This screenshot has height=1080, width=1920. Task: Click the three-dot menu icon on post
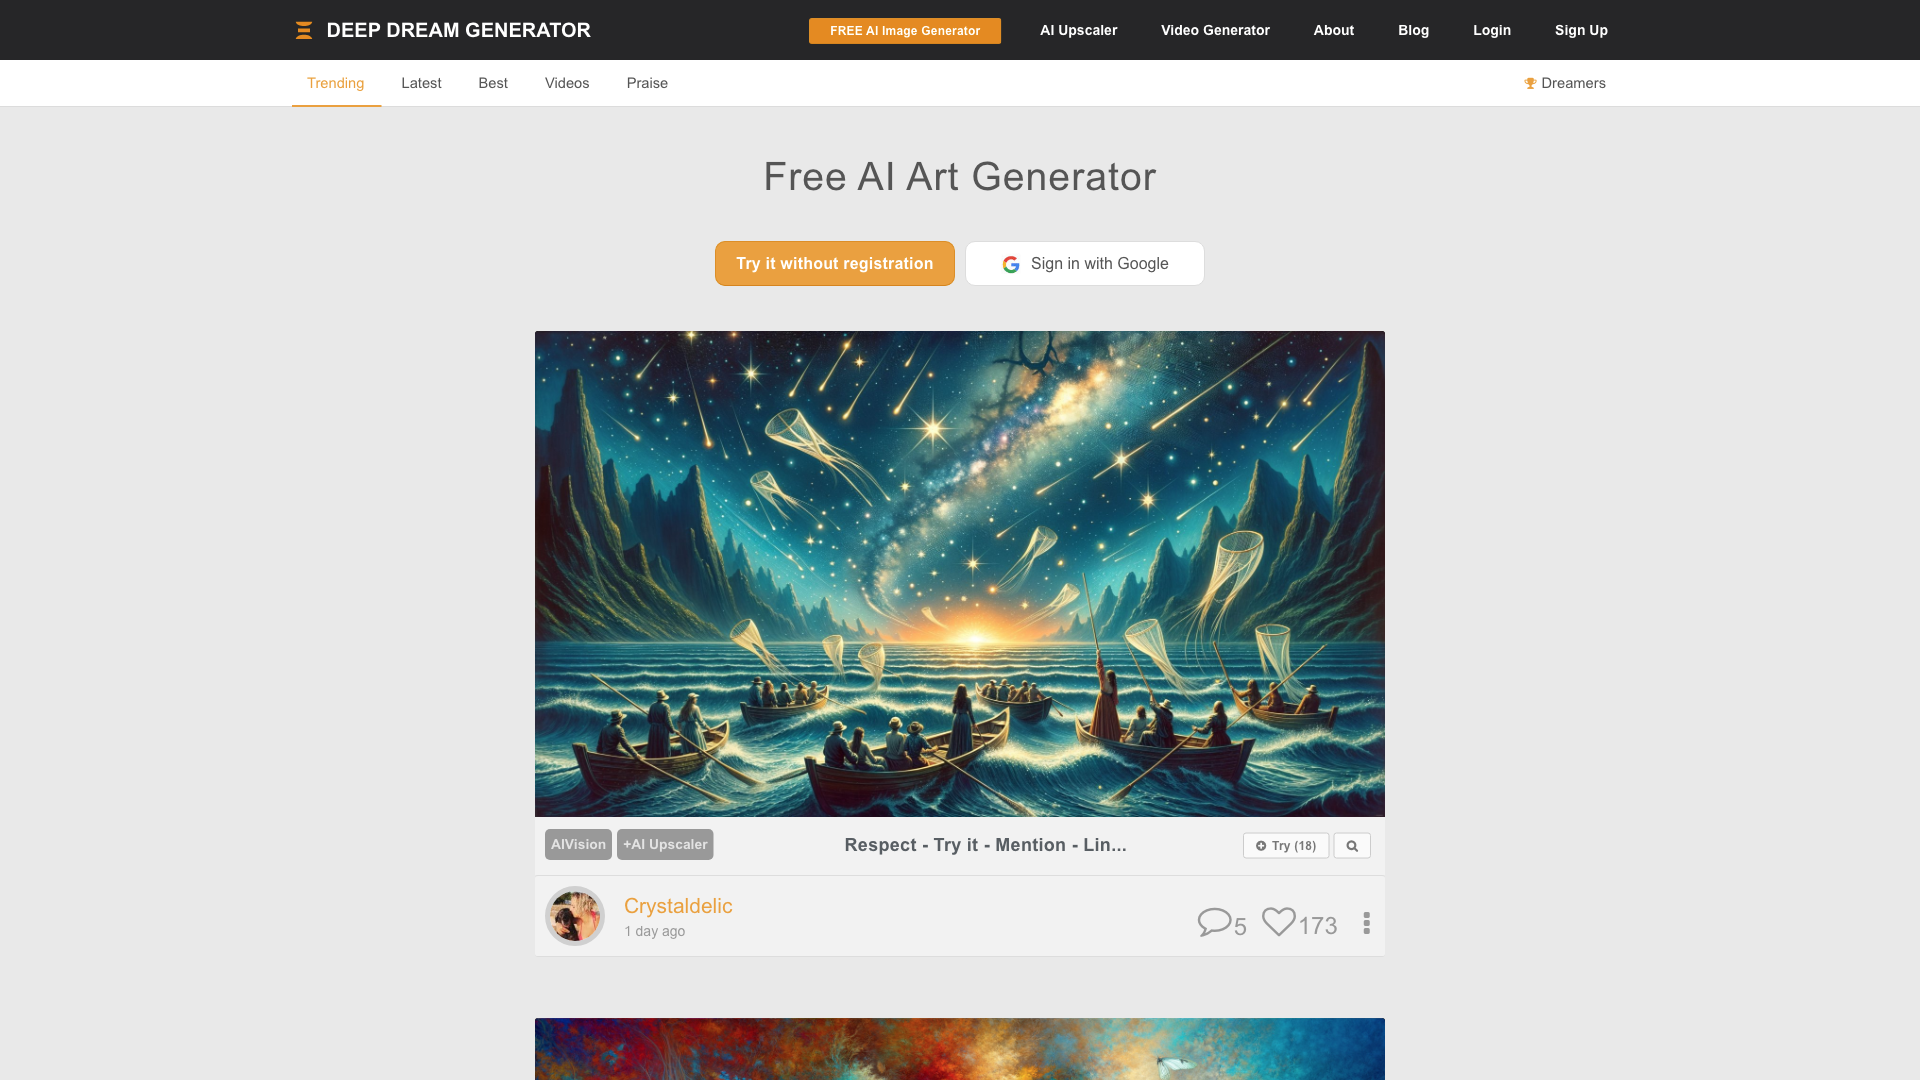(1366, 922)
